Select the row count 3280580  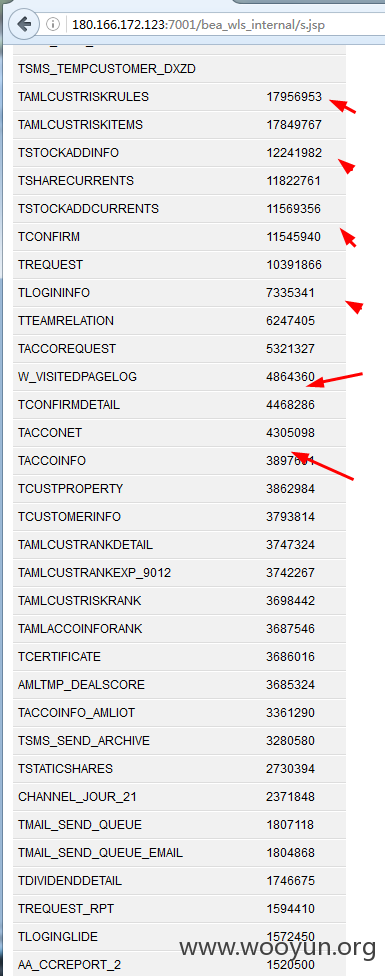290,741
